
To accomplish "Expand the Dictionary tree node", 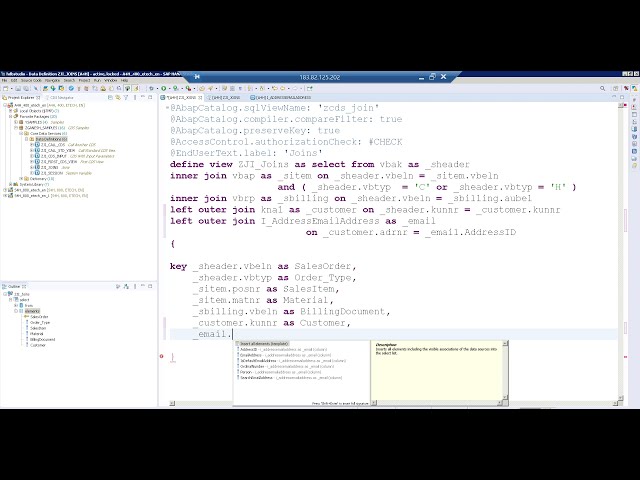I will (21, 179).
